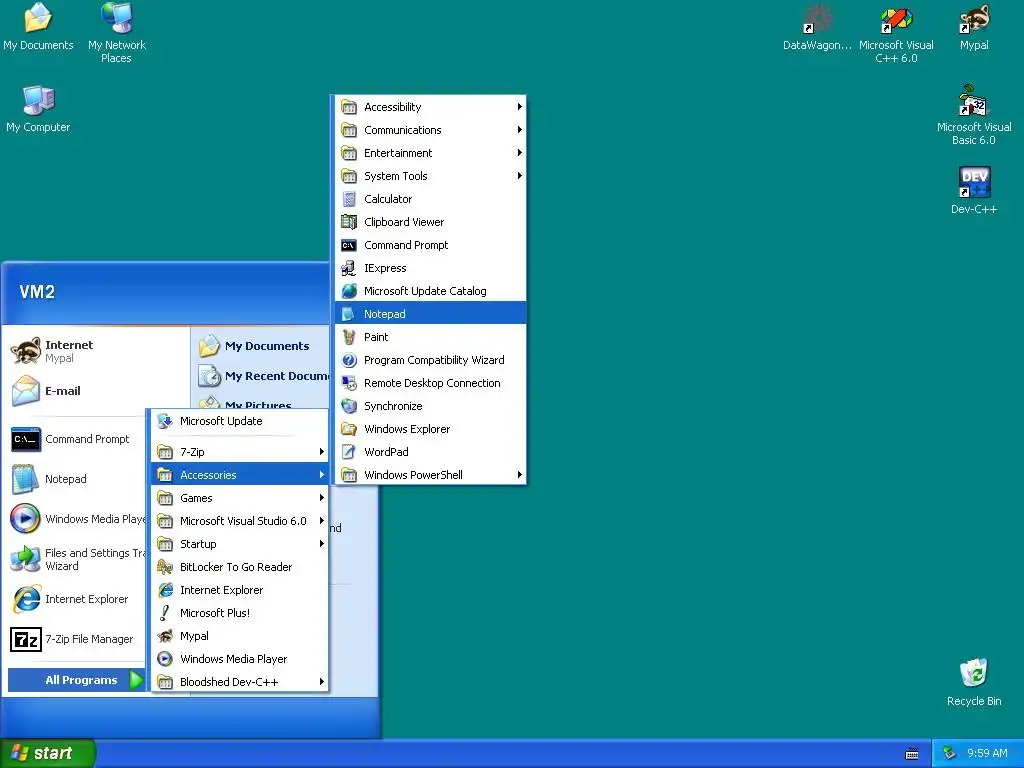The height and width of the screenshot is (768, 1024).
Task: Click pinned Command Prompt in Start menu
Action: [x=75, y=440]
